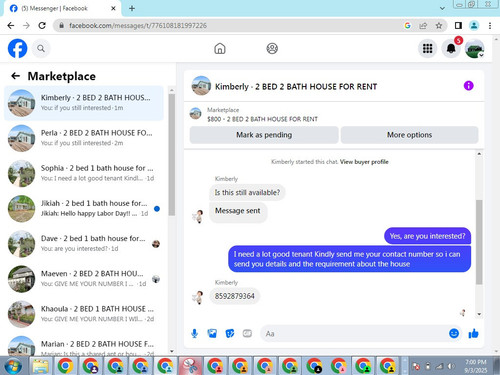This screenshot has width=500, height=375.
Task: Open Chrome profile avatar
Action: 474,25
